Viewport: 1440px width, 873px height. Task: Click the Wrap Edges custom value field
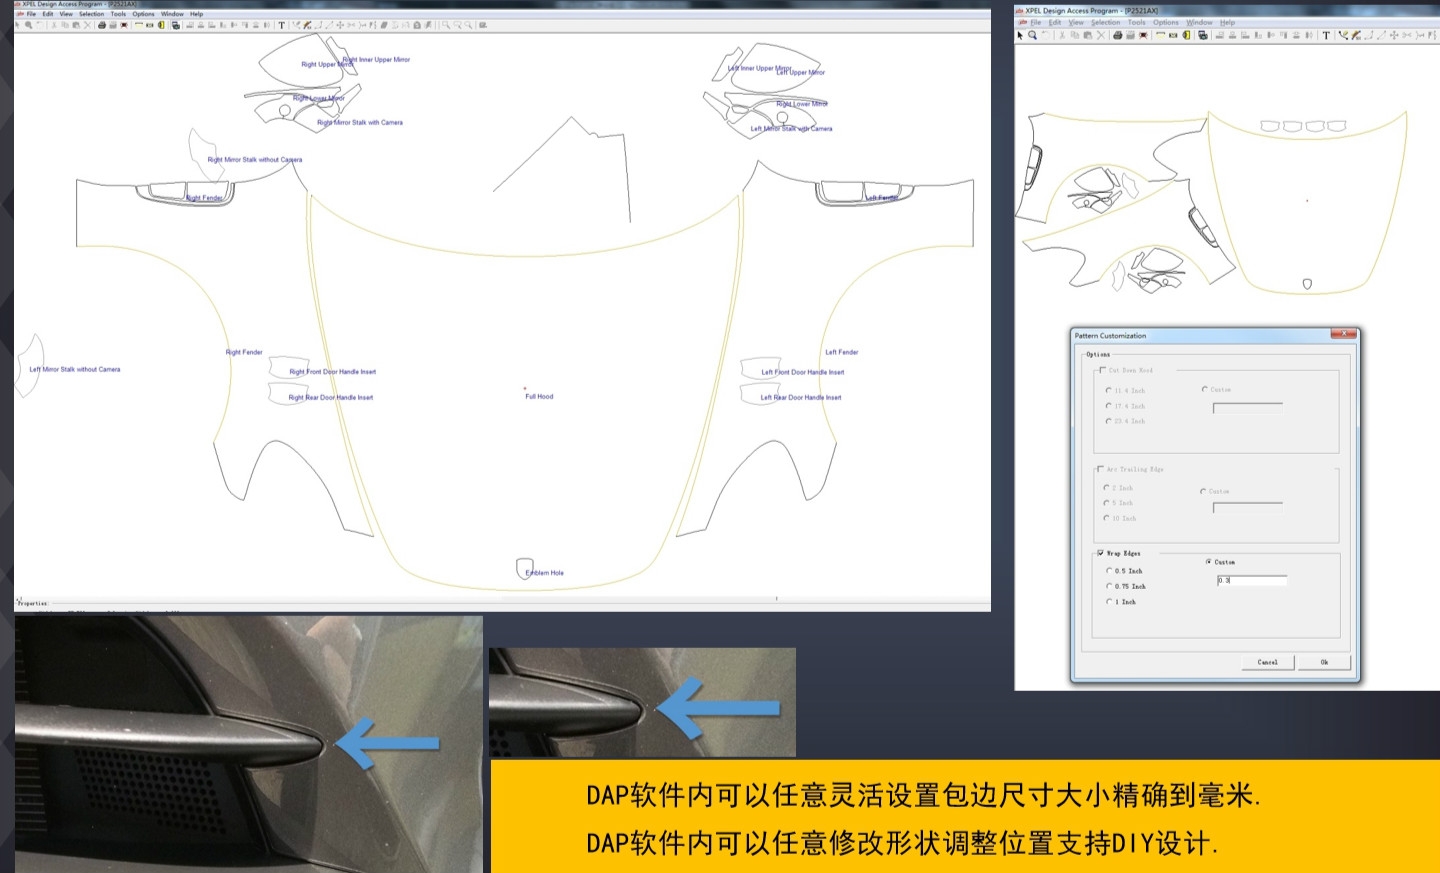1251,580
